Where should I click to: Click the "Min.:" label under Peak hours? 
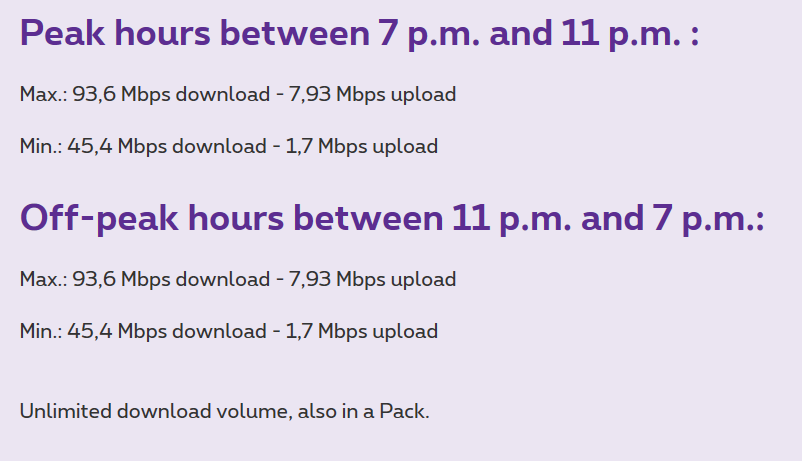41,147
